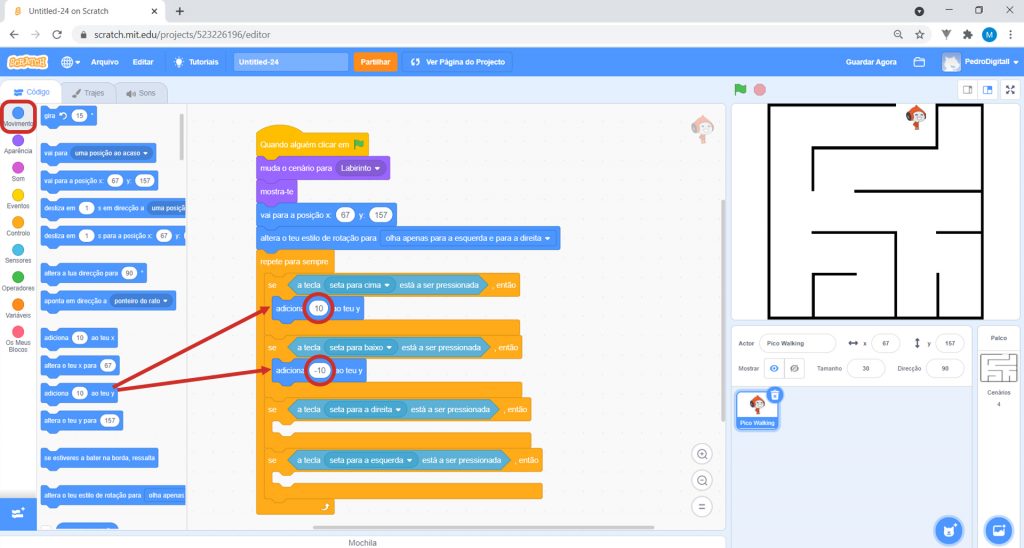Select the Pico Walking sprite thumbnail

[758, 410]
